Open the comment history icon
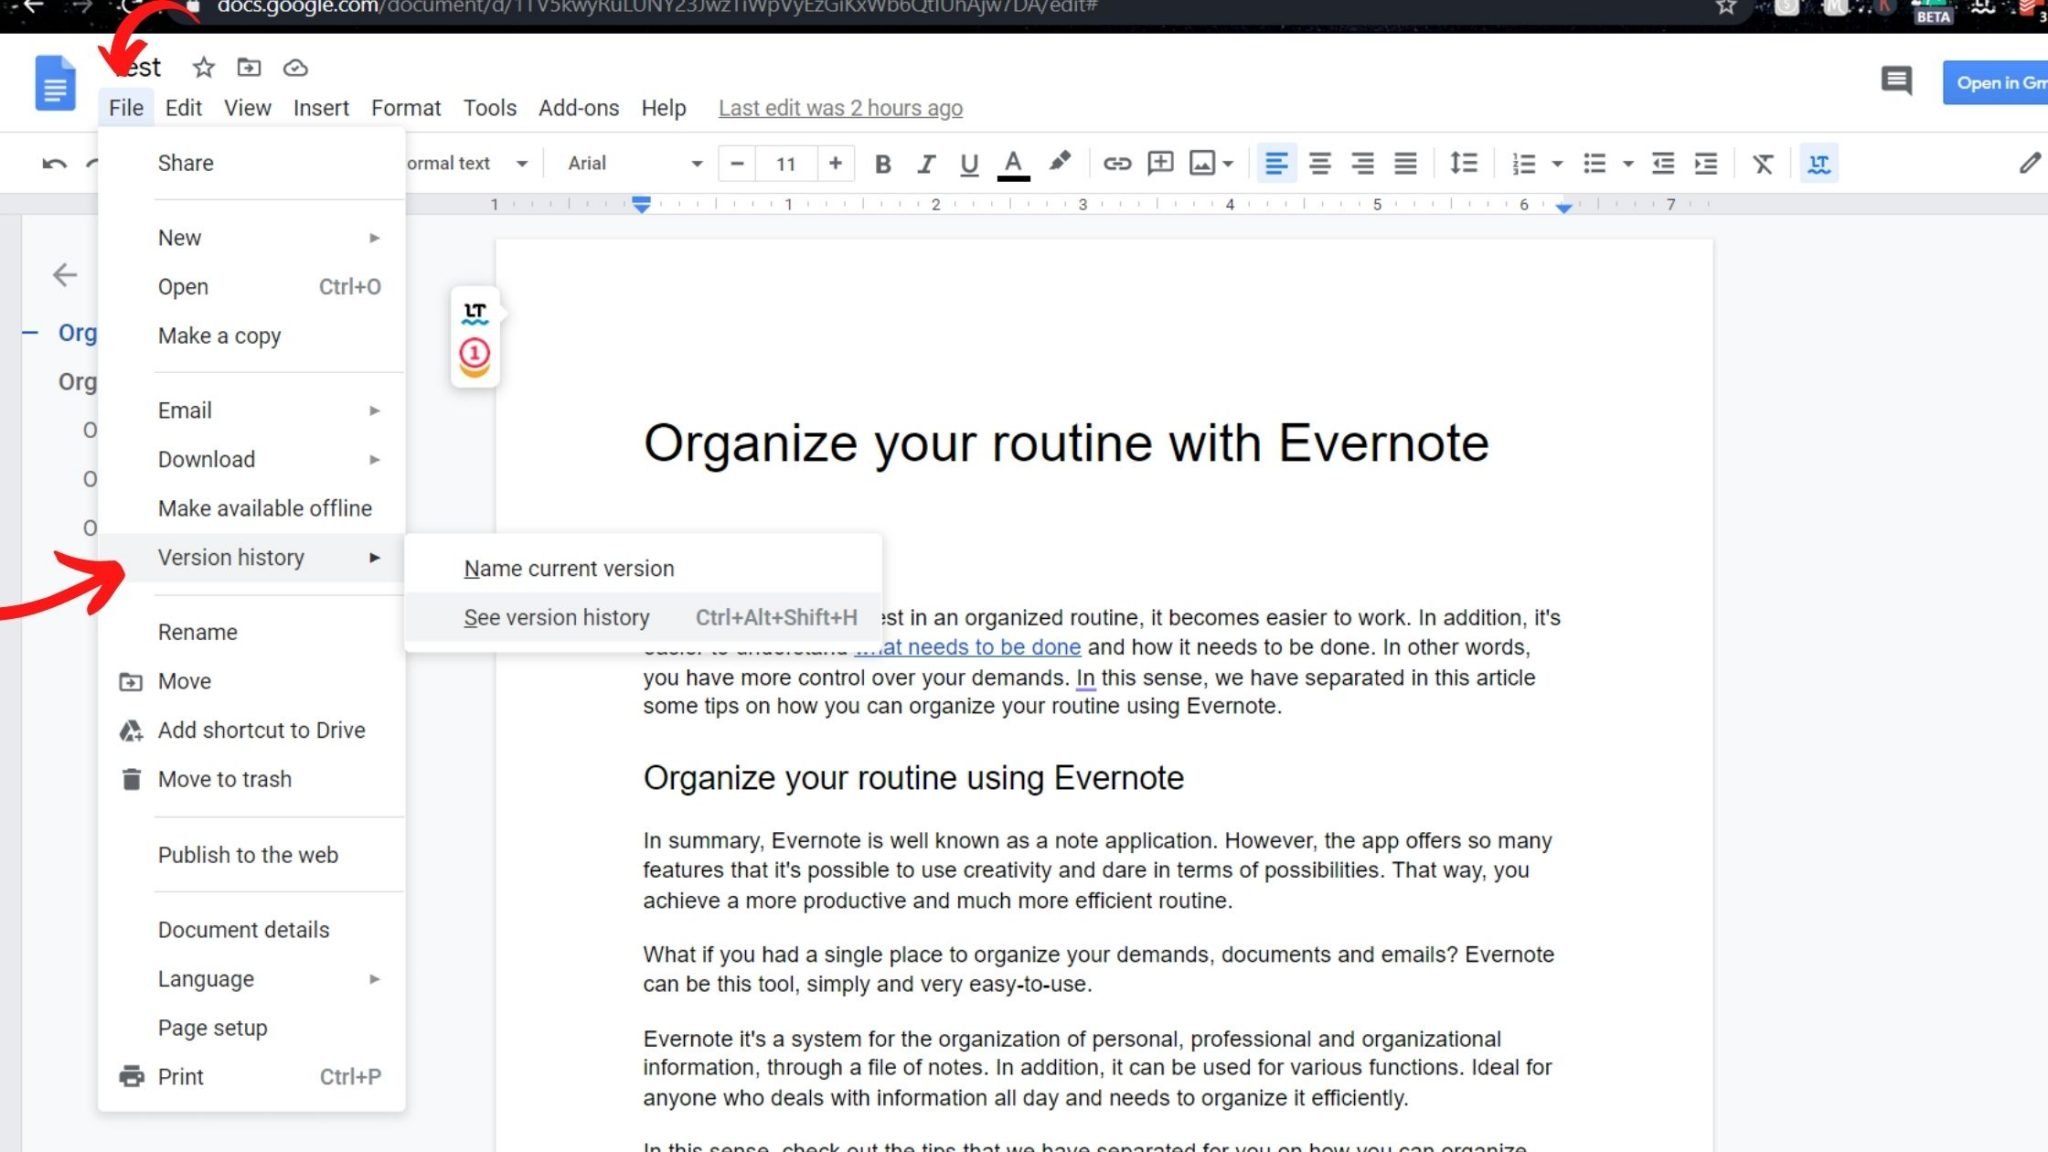 point(1896,81)
